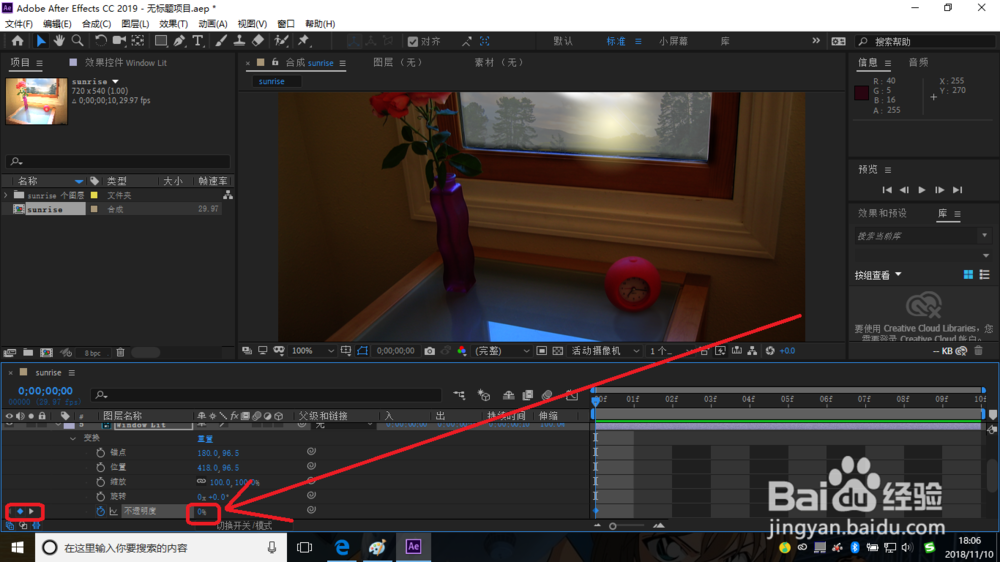This screenshot has height=562, width=1000.
Task: Create a new folder in project panel
Action: 28,352
